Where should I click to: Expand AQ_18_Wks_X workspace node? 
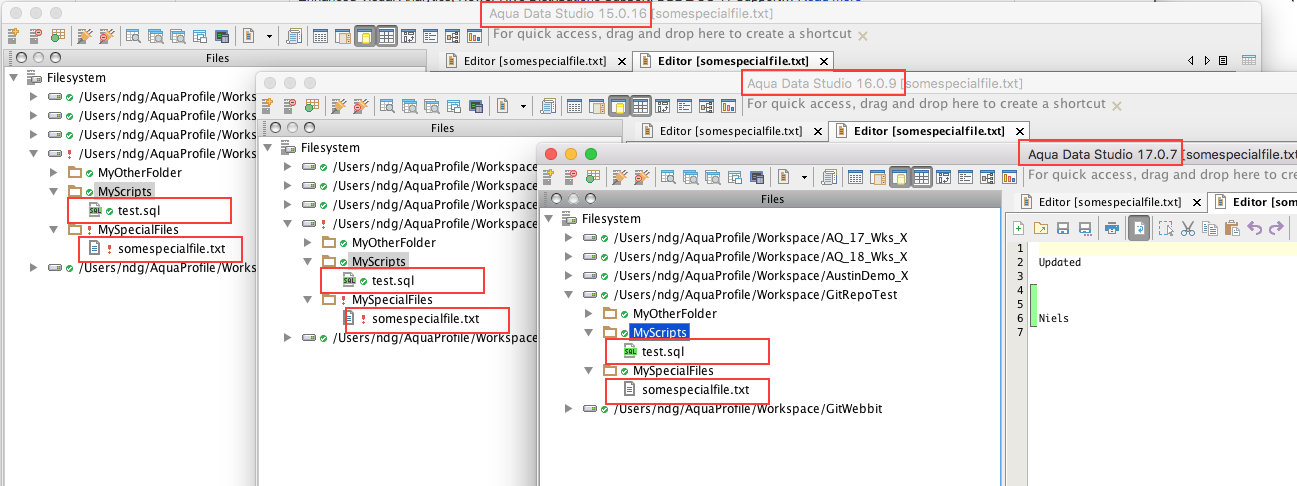569,257
